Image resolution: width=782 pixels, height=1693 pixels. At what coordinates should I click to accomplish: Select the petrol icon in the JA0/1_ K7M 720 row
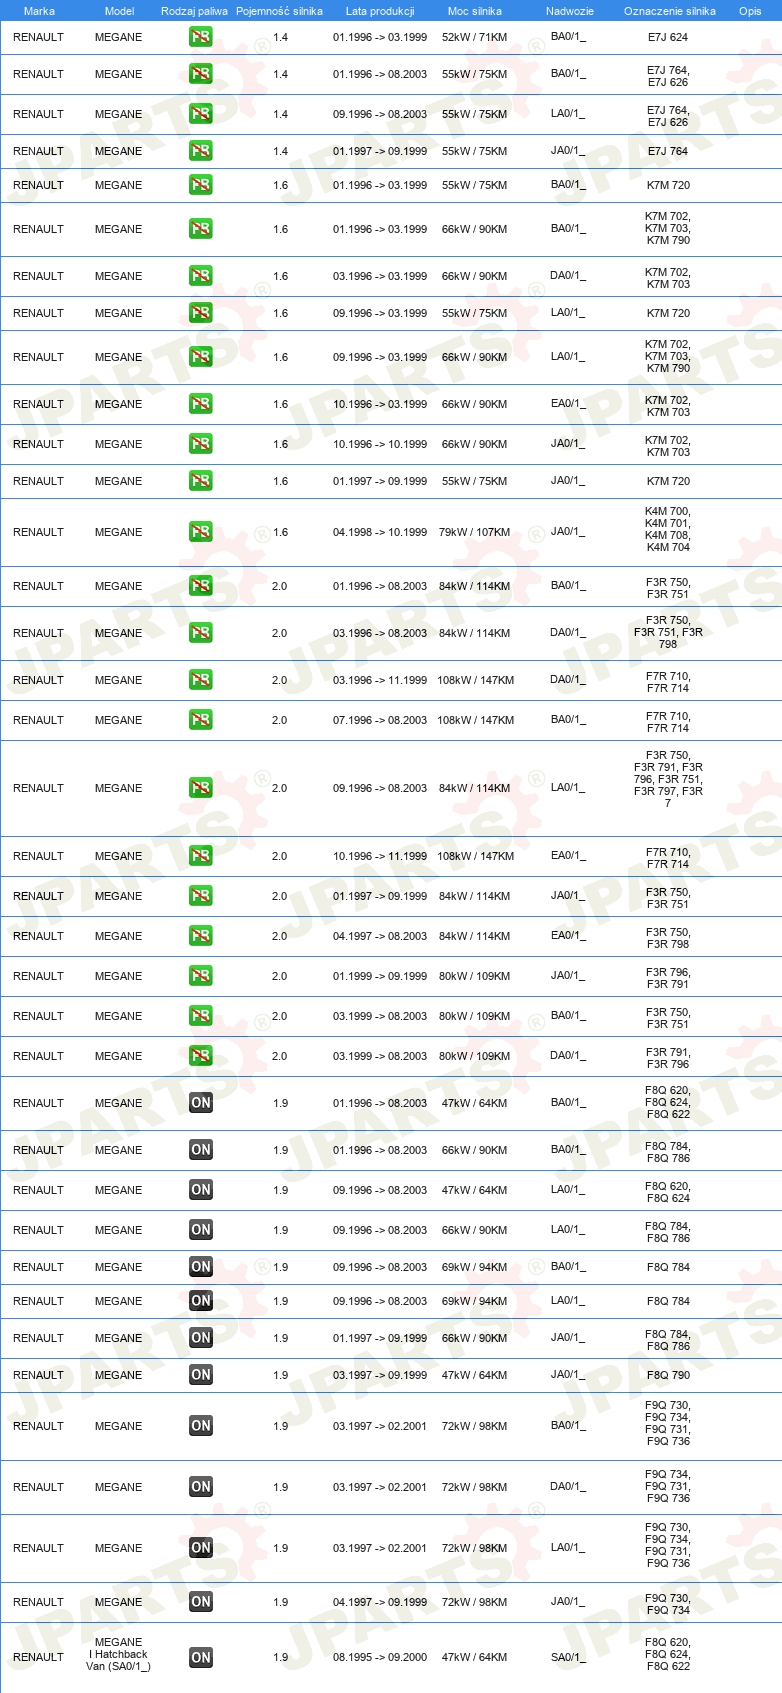point(201,481)
